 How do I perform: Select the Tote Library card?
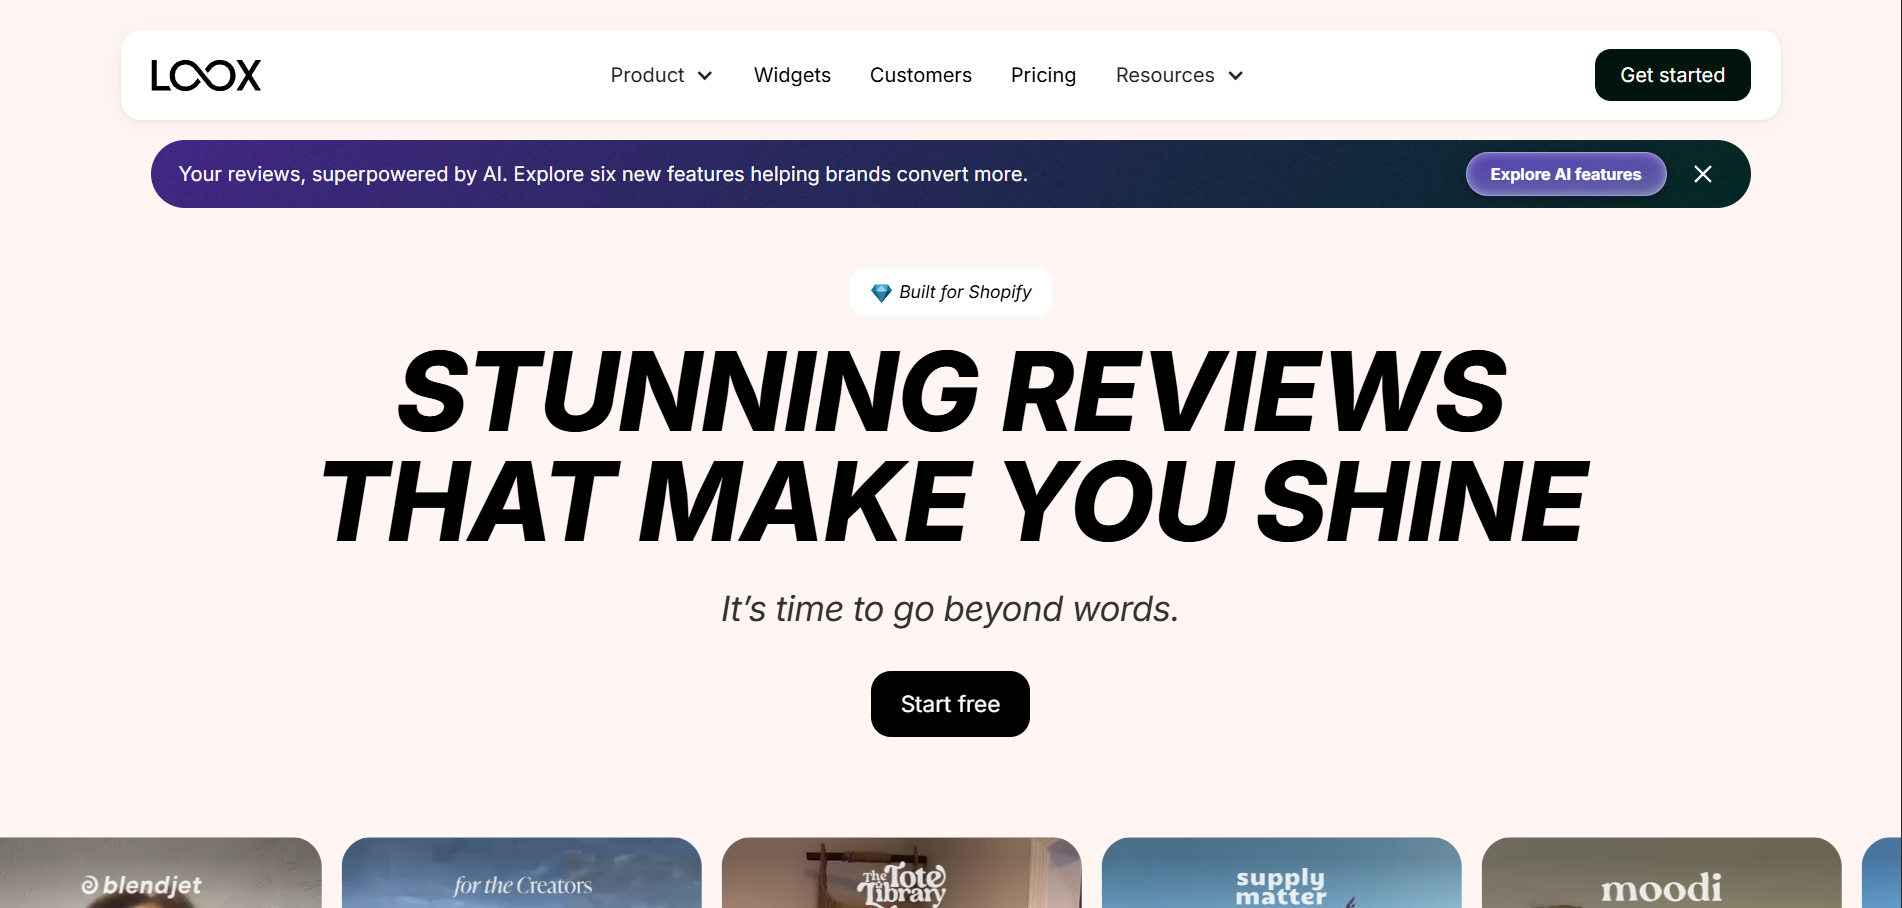(901, 876)
